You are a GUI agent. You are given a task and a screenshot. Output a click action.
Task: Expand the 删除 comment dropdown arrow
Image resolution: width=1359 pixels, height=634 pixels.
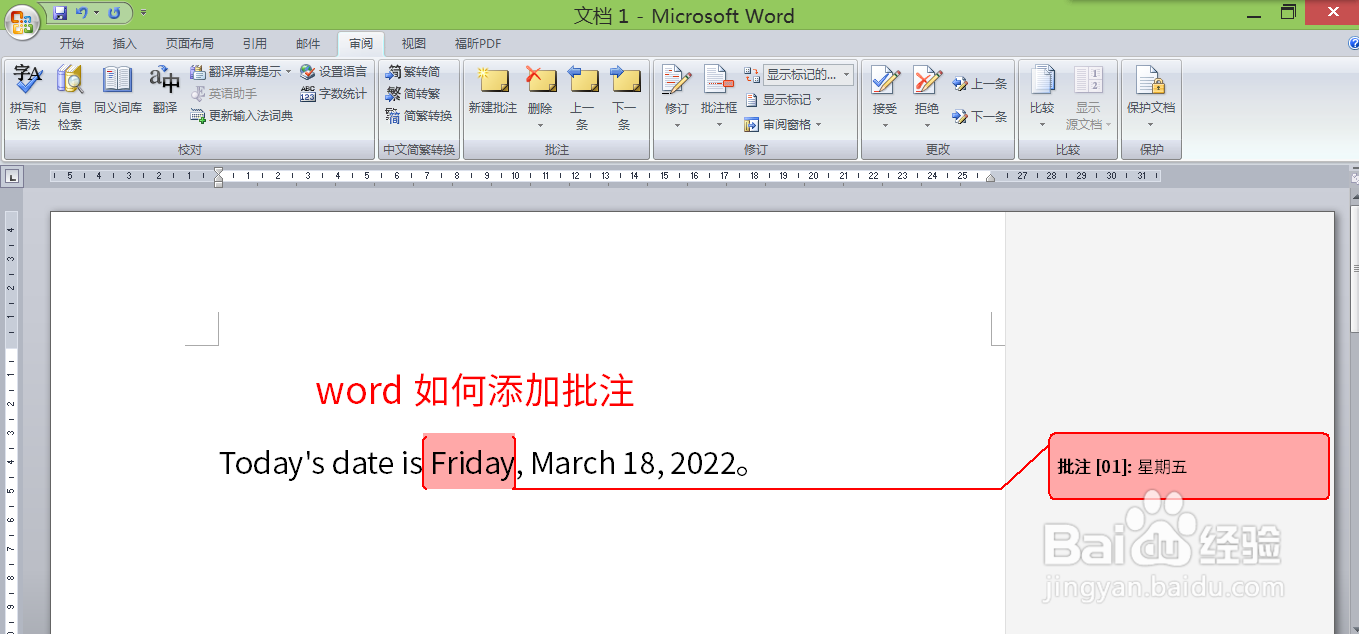540,126
